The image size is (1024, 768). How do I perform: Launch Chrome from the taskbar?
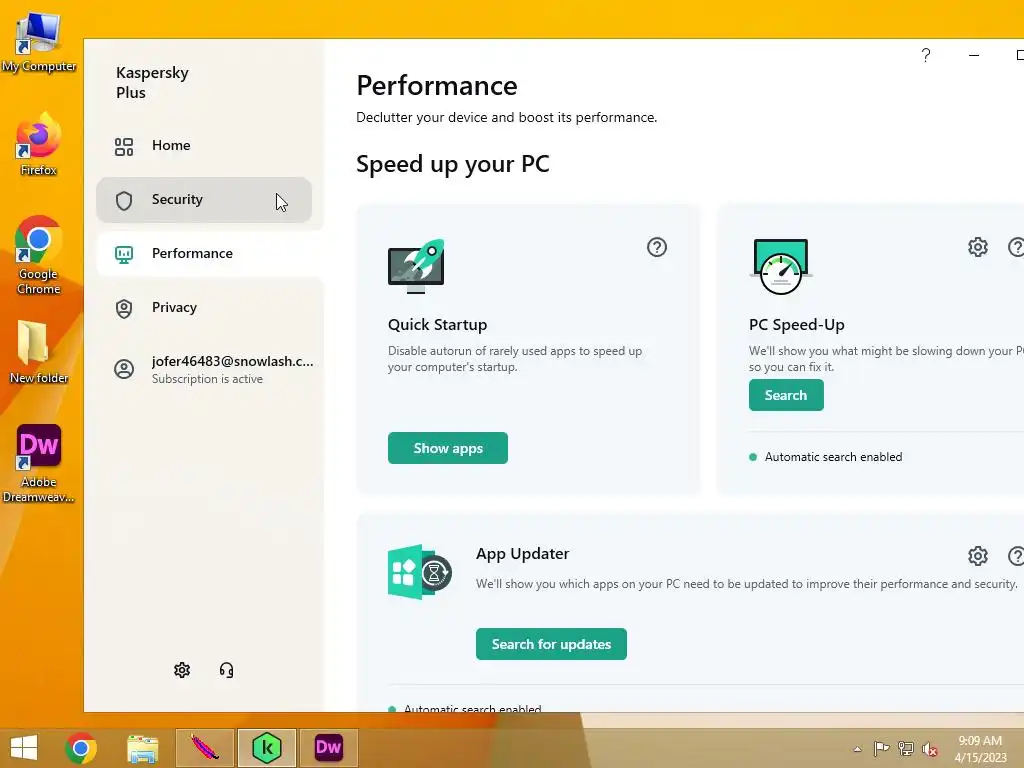81,748
